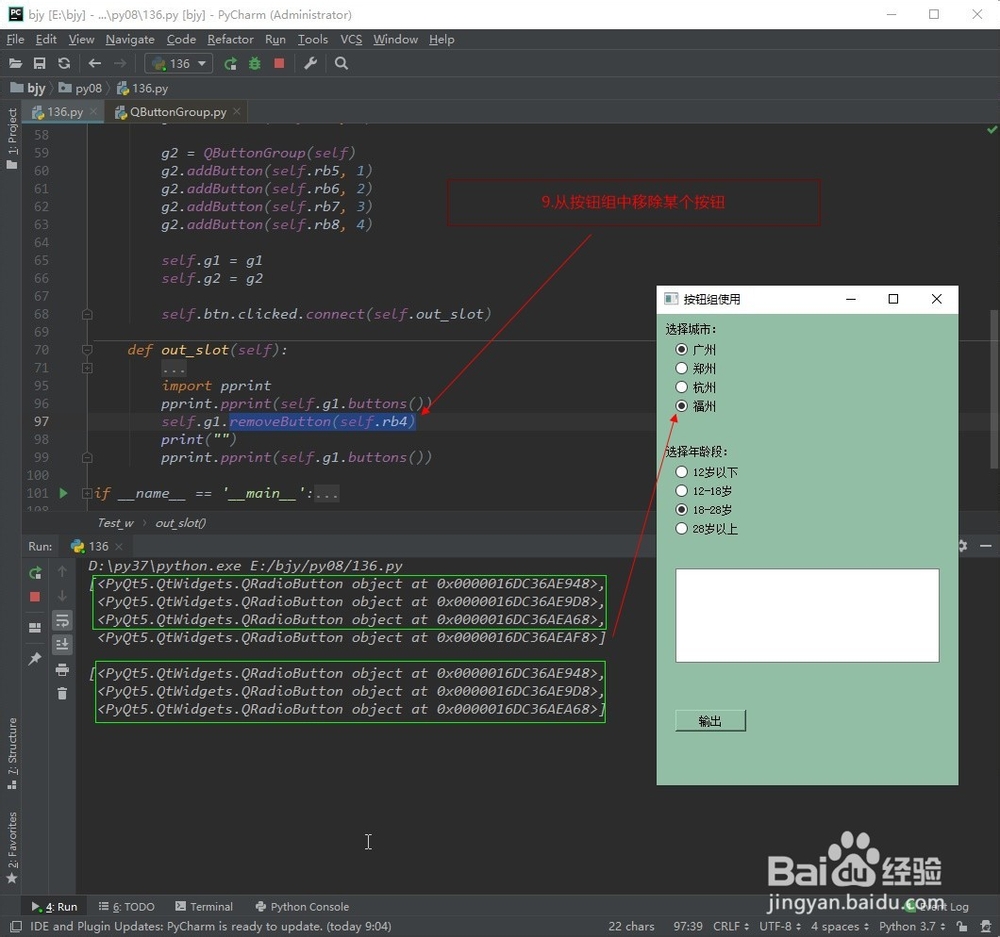Open the Terminal tool window tab
Screen dimensions: 1000x937
click(x=204, y=906)
